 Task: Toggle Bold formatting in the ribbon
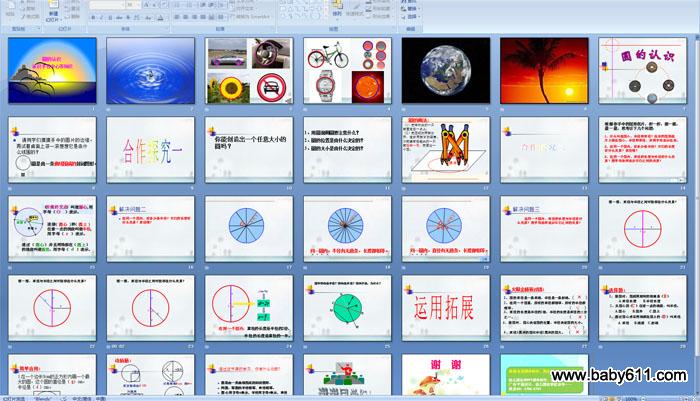93,17
